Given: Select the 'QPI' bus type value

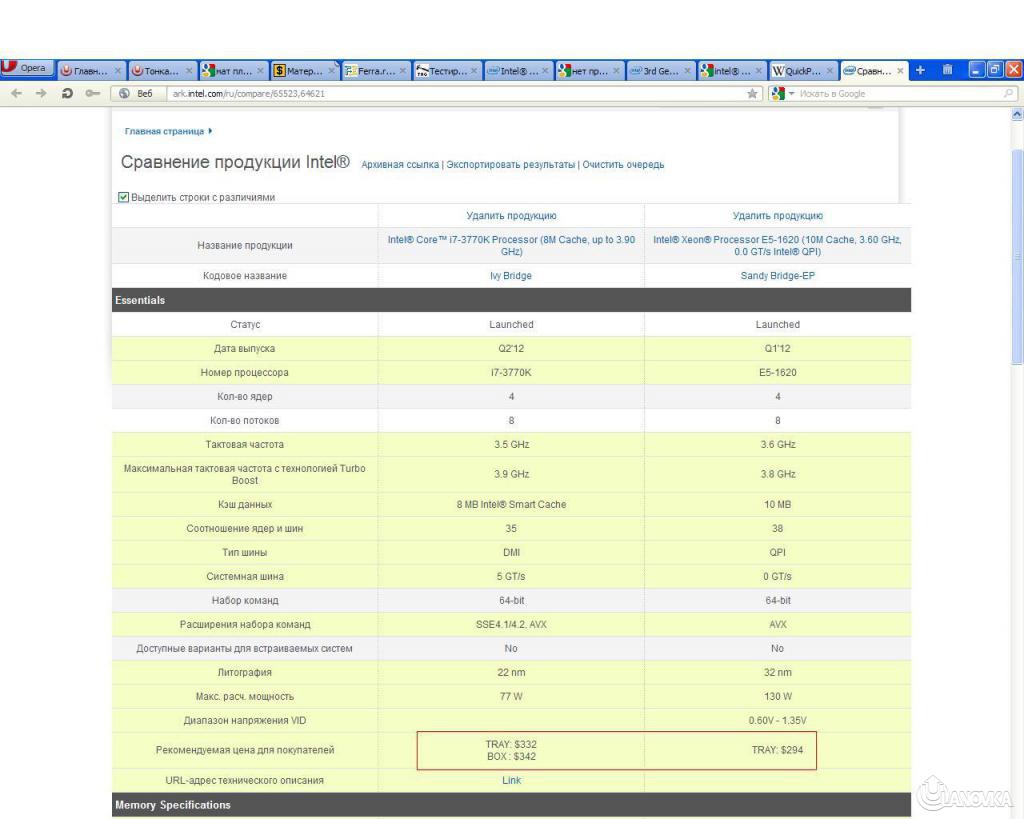Looking at the screenshot, I should pyautogui.click(x=778, y=553).
